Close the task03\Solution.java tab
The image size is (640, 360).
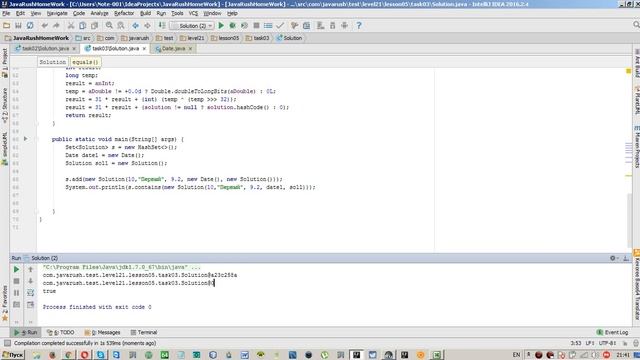pyautogui.click(x=144, y=49)
